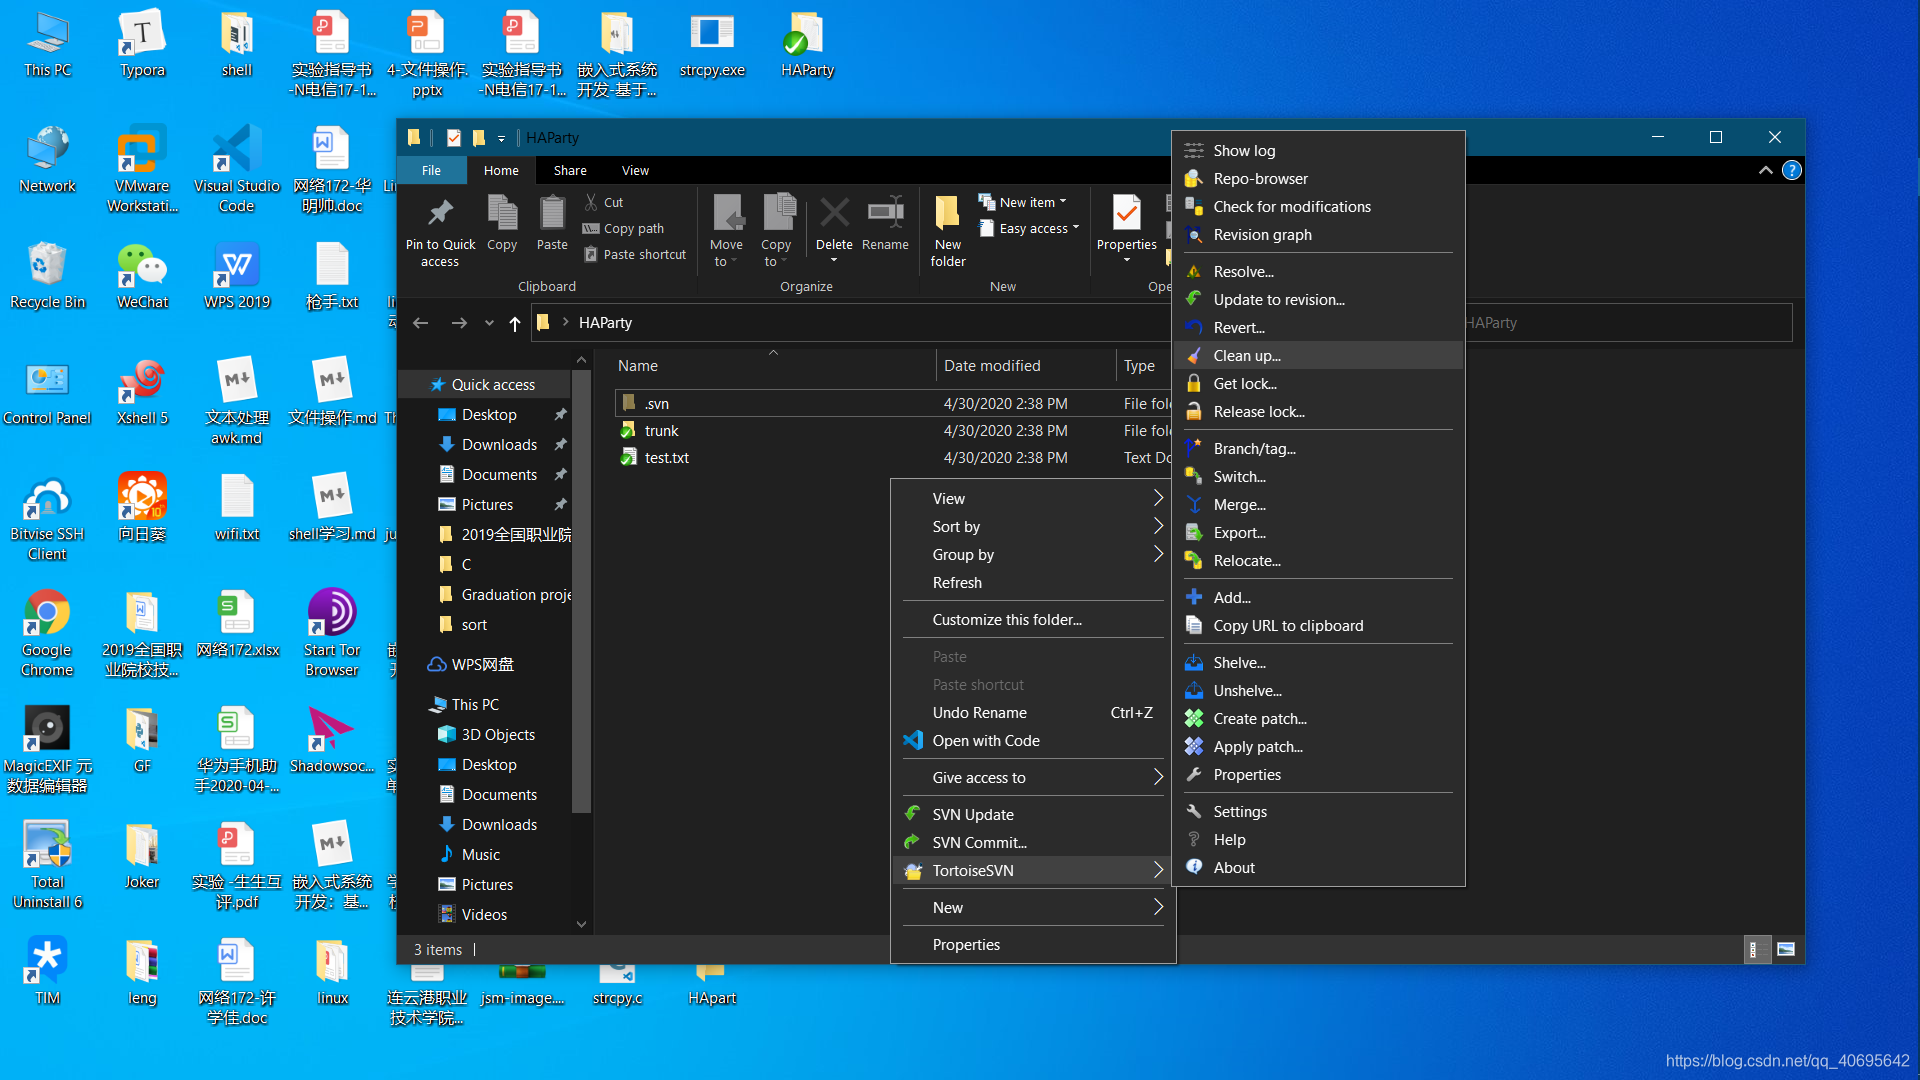Click Add in TortoiseSVN submenu
The image size is (1920, 1080).
coord(1232,596)
